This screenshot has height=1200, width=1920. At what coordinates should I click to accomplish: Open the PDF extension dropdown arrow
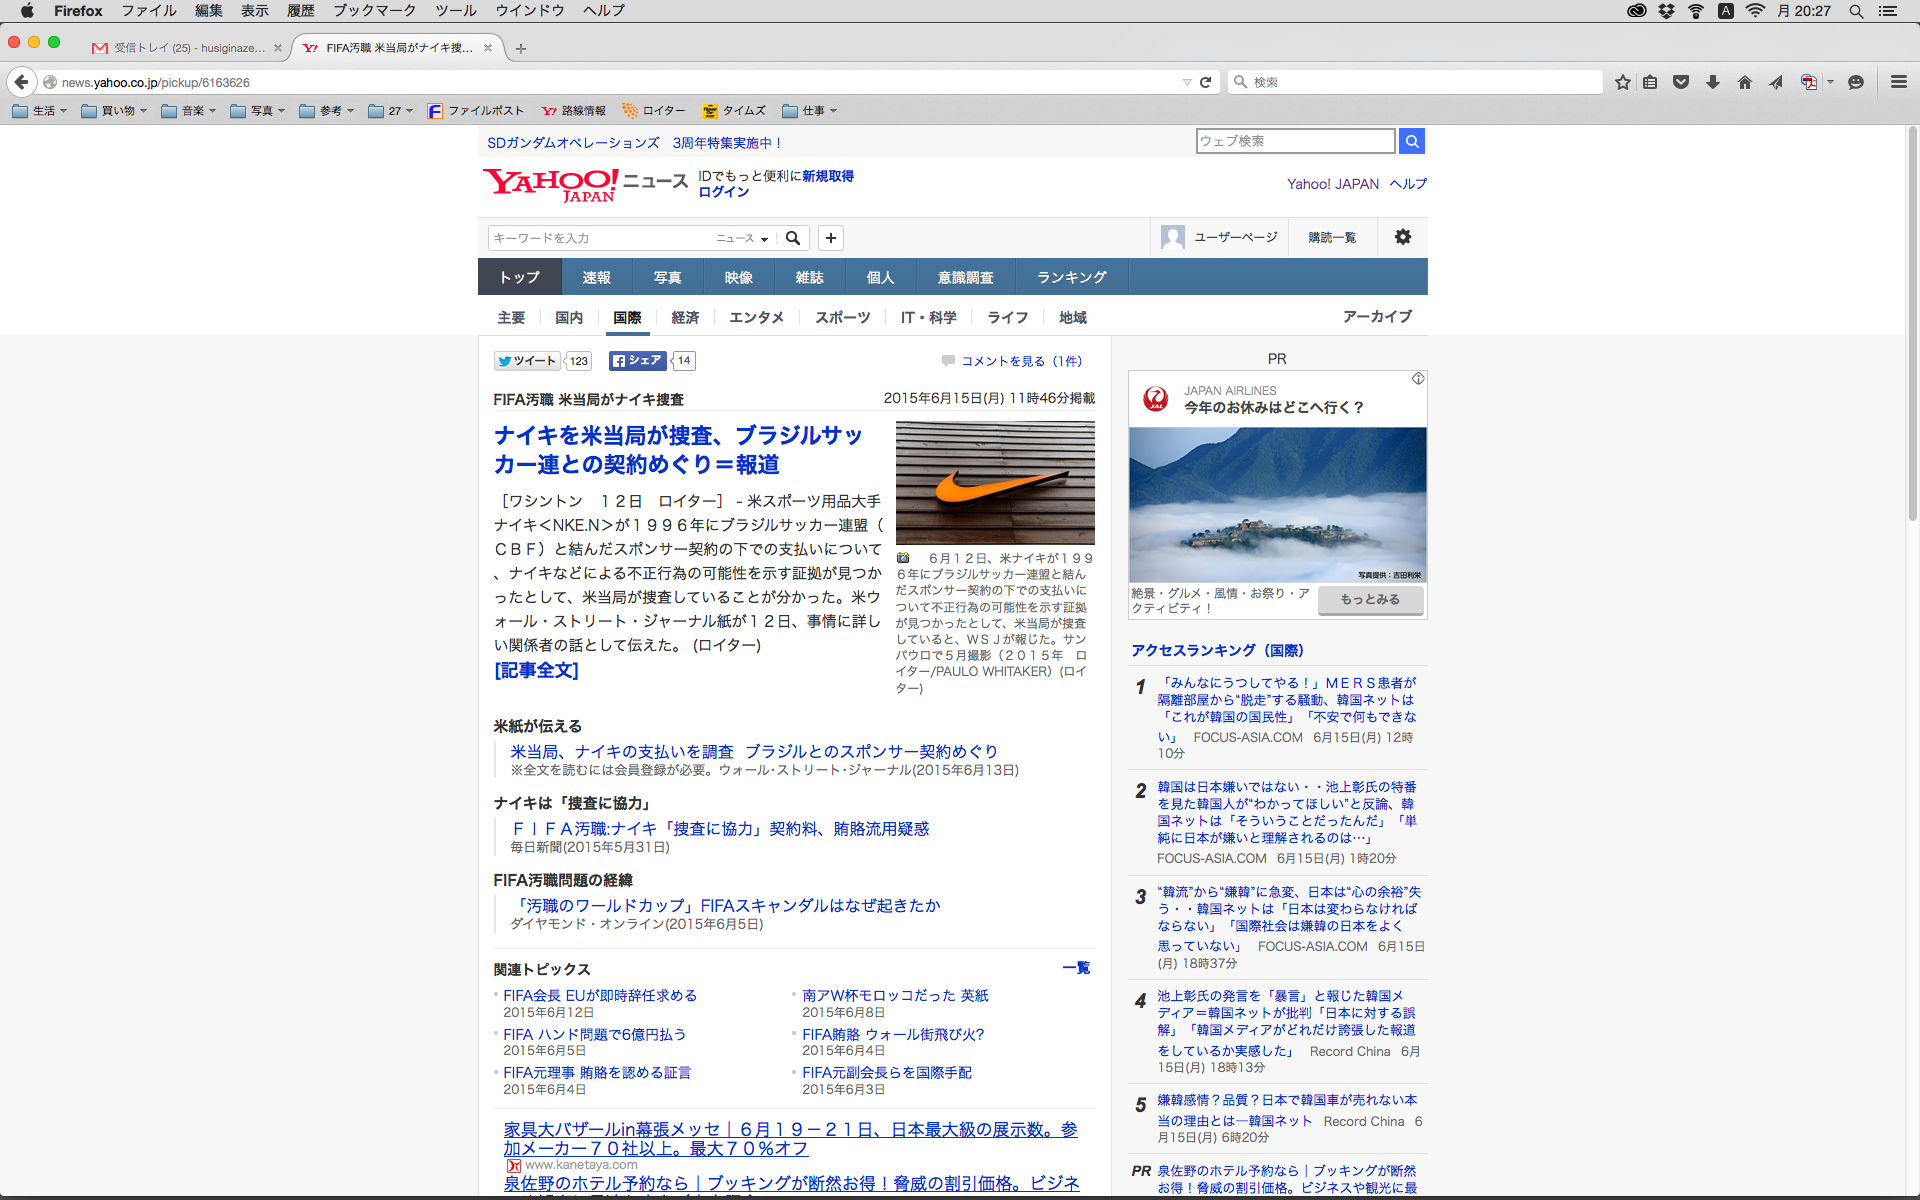coord(1830,82)
